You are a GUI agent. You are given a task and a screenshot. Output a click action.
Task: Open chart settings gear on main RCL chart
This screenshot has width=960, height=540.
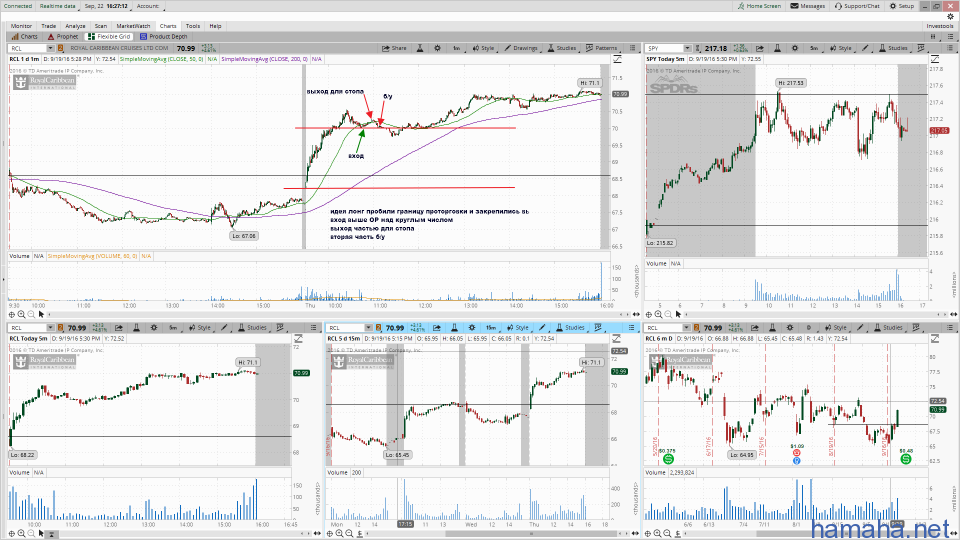[437, 48]
